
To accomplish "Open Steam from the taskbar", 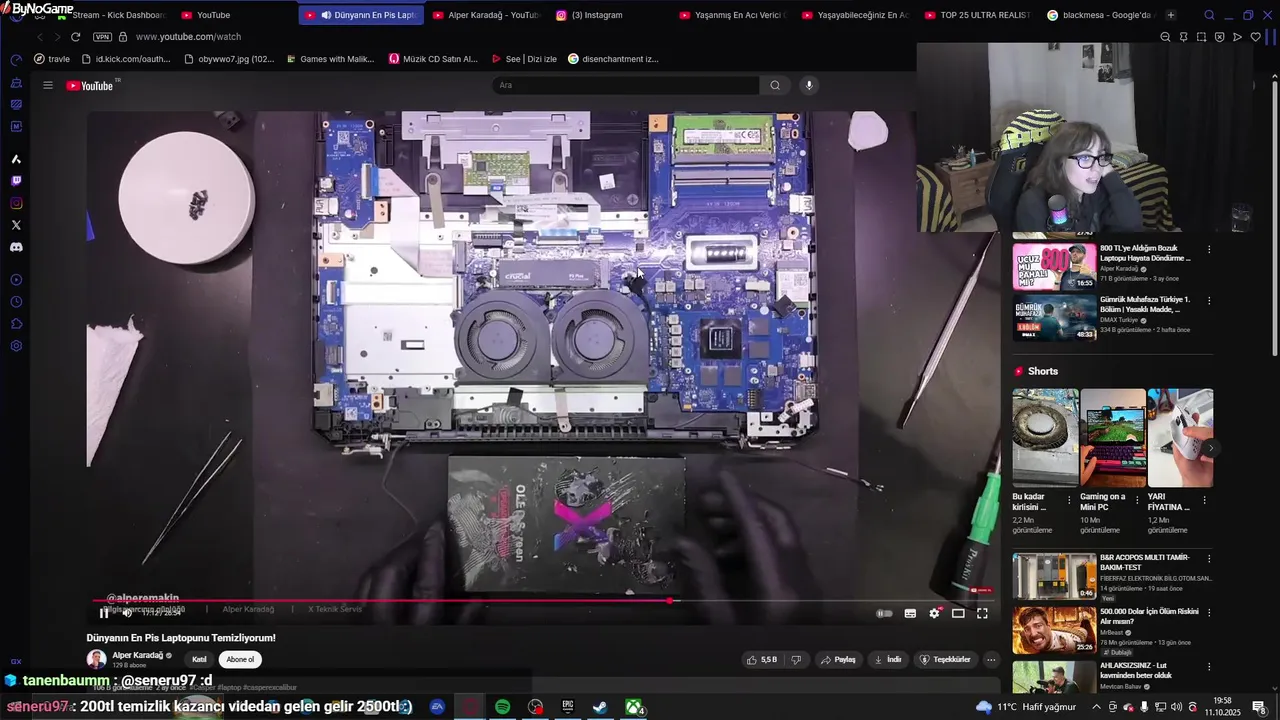I will coord(600,707).
